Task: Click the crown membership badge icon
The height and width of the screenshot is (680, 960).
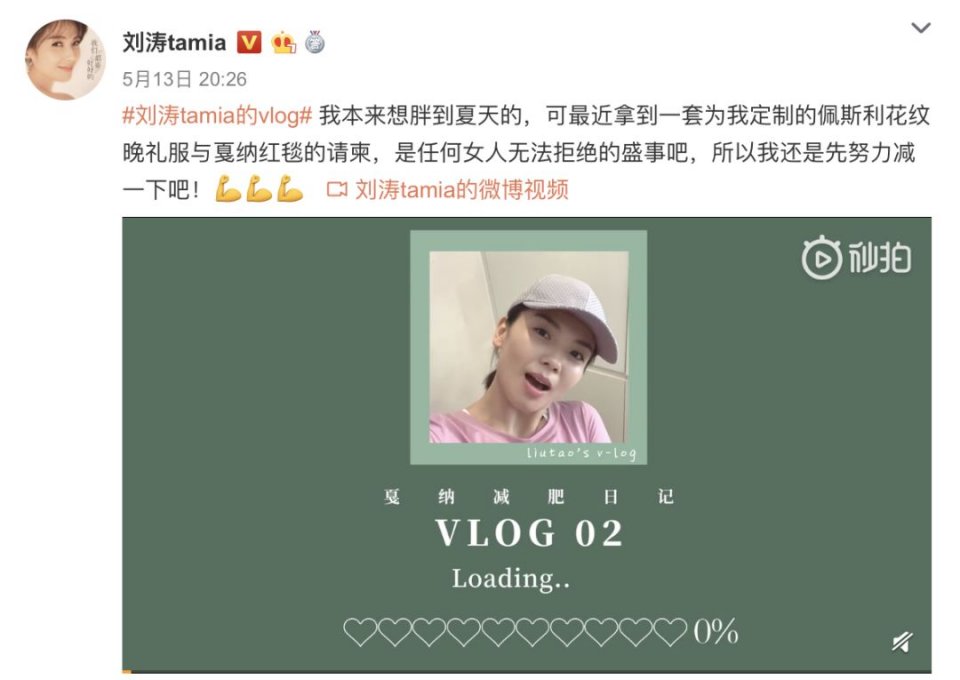Action: tap(283, 42)
